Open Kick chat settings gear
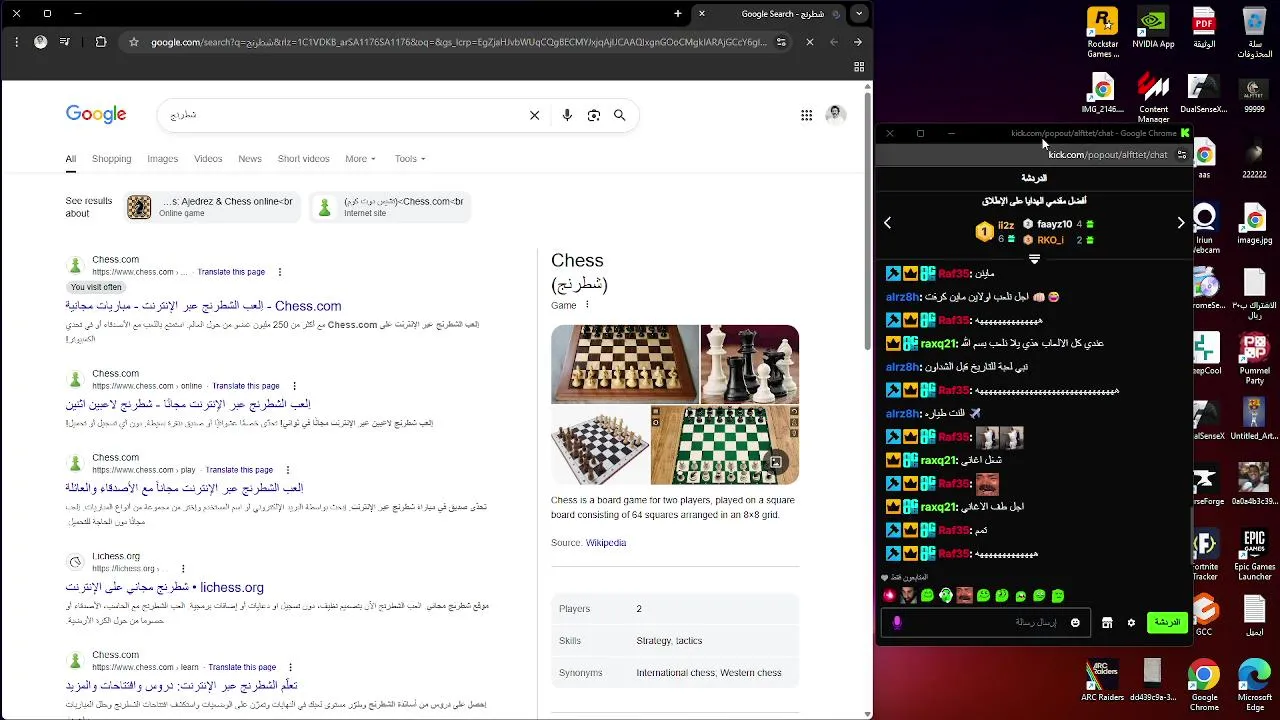Screen dimensions: 1280x720 point(1131,623)
